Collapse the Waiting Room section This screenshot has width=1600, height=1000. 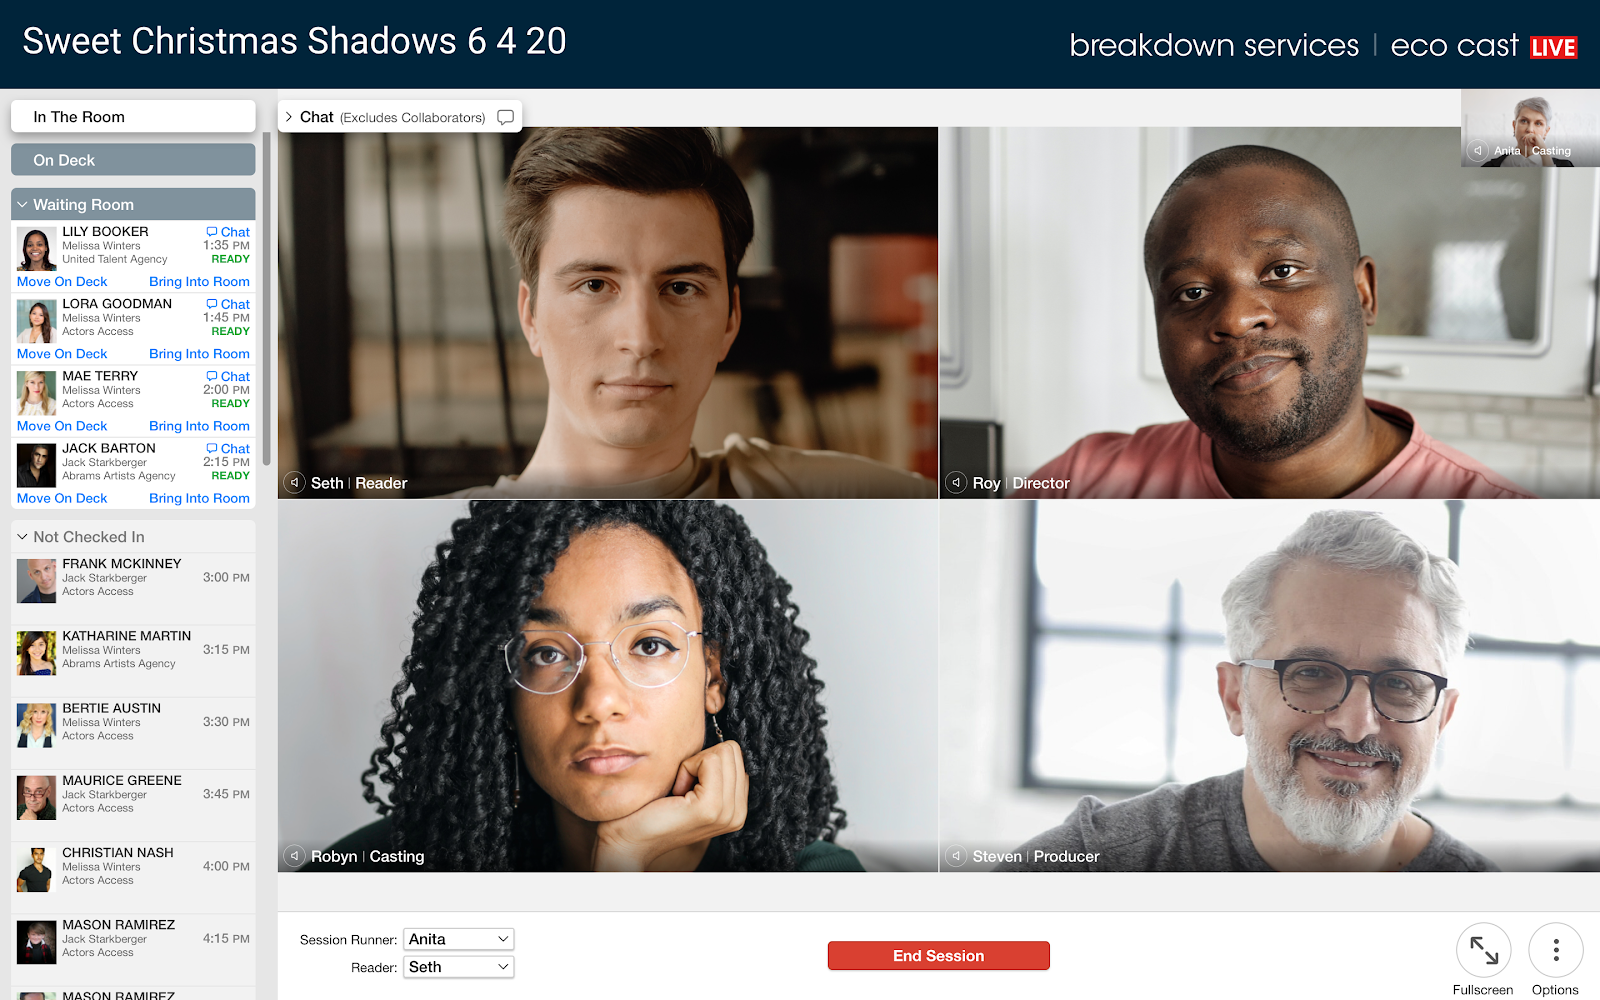(22, 204)
